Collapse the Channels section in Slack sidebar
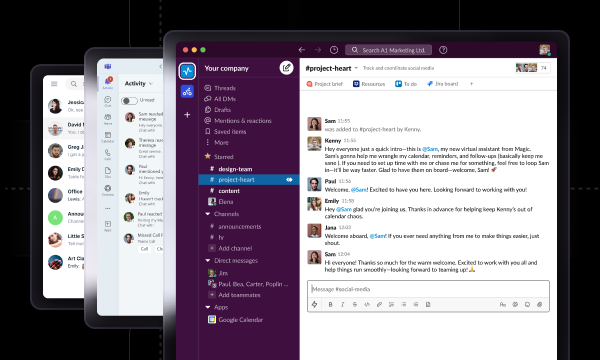This screenshot has width=600, height=360. click(x=208, y=214)
